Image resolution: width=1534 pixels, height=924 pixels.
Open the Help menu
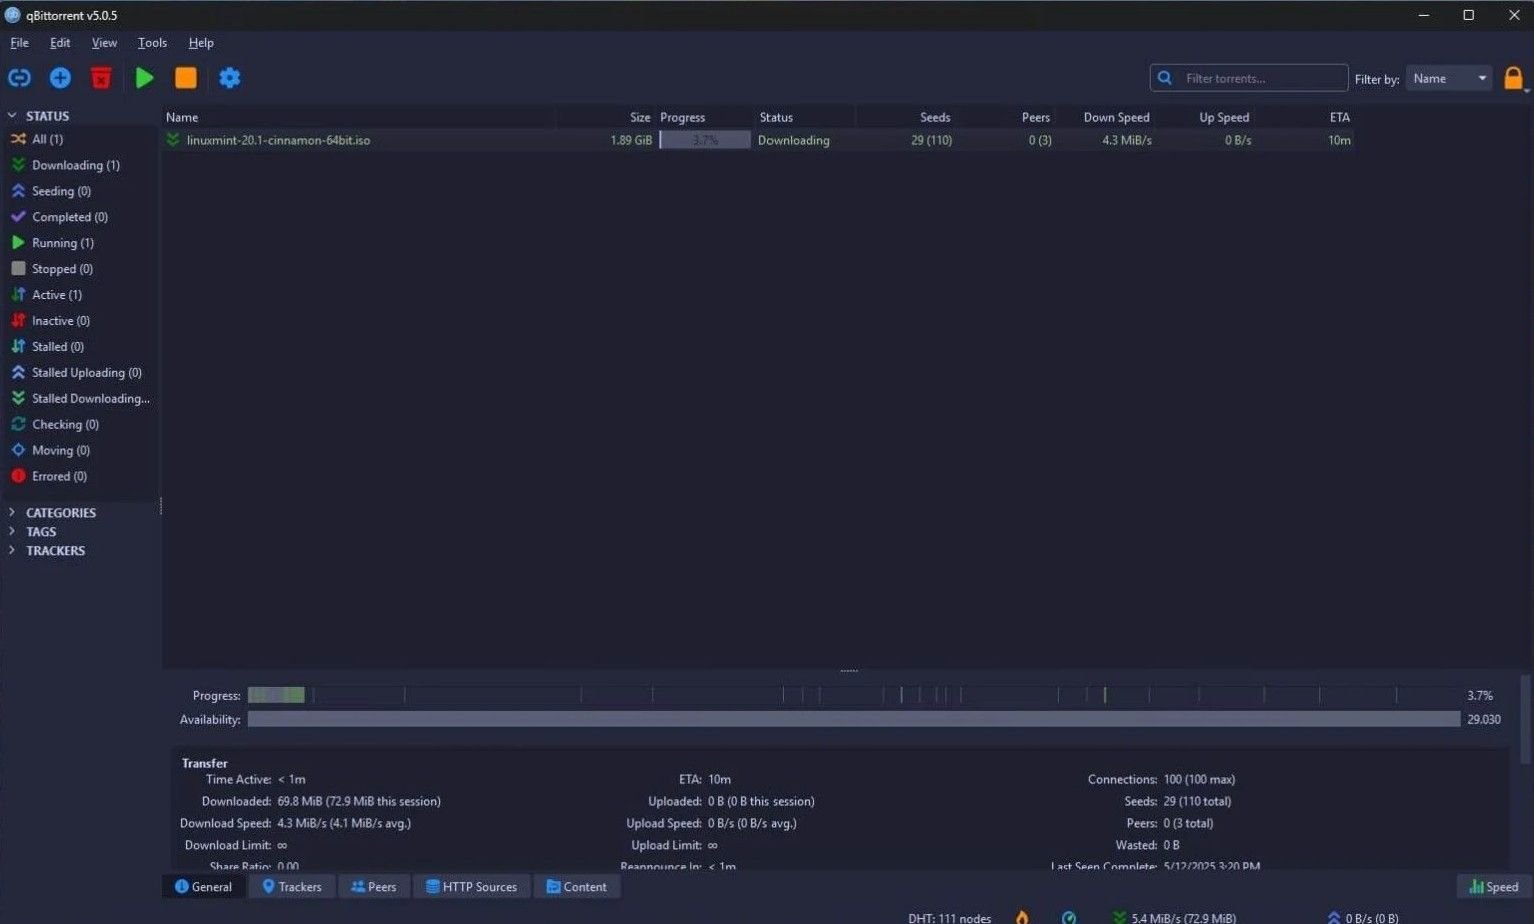(201, 43)
